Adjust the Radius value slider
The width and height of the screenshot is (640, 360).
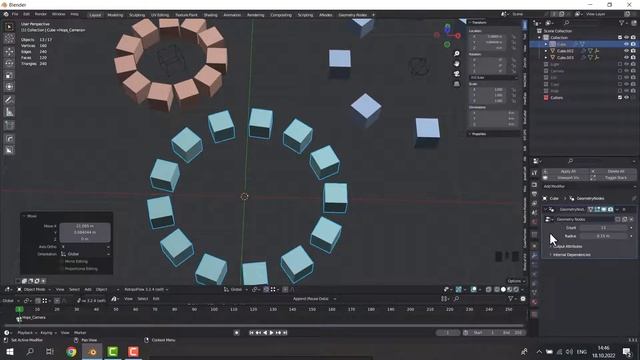click(x=604, y=236)
